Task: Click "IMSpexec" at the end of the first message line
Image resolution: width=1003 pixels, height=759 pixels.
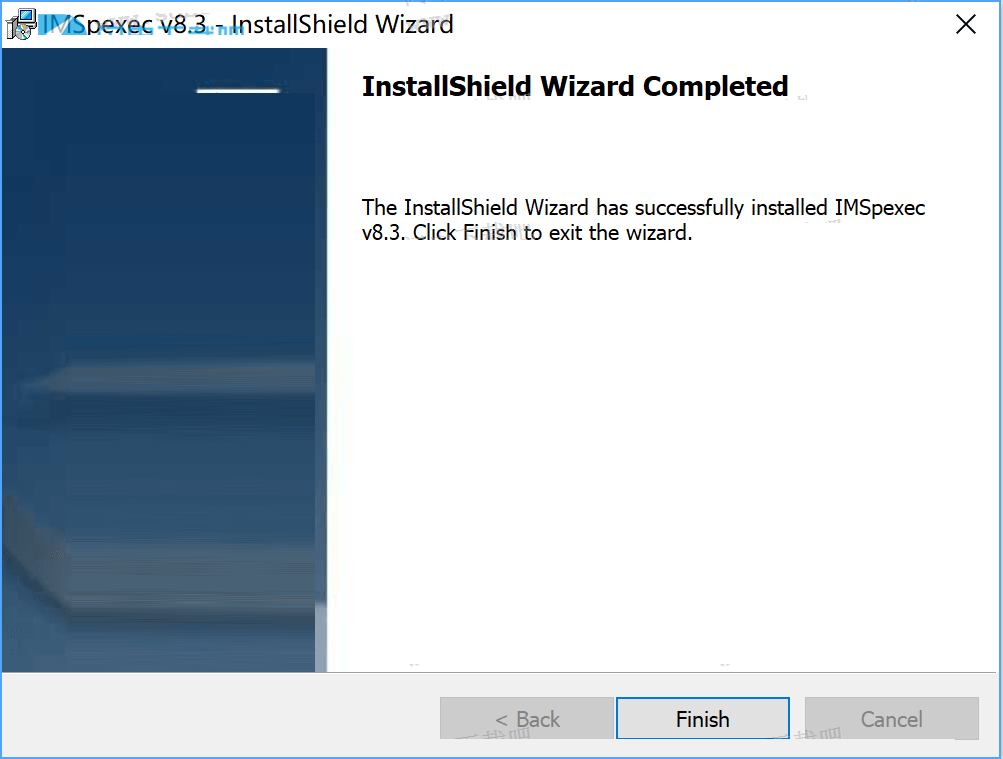Action: [880, 208]
